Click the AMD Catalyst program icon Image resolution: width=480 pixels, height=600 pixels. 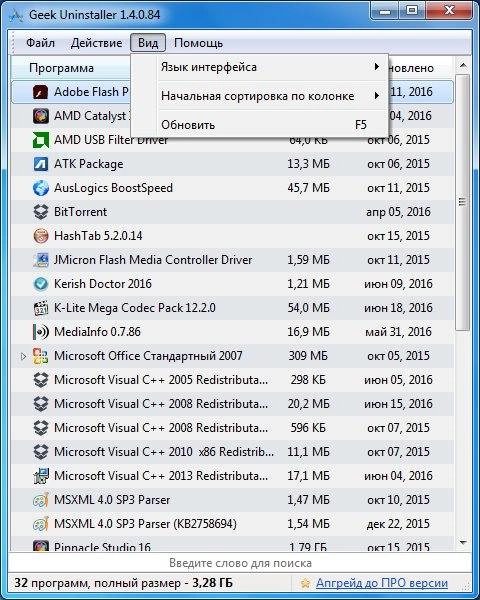point(40,116)
